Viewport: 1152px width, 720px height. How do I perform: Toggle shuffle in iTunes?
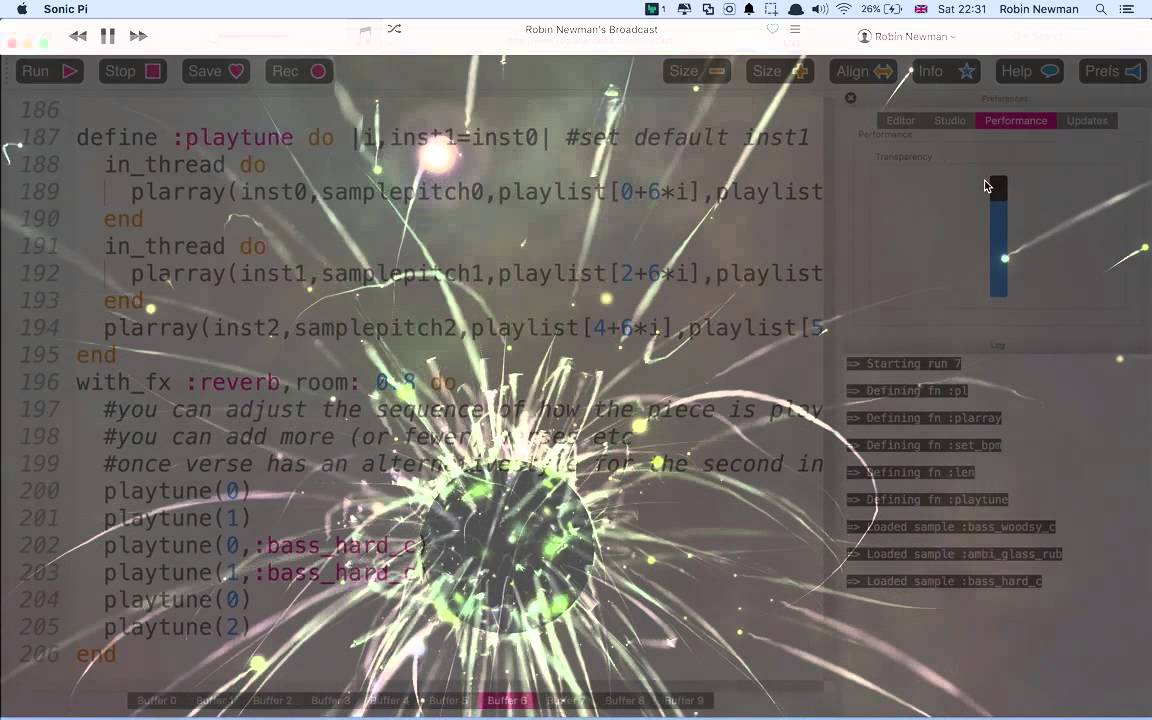coord(395,29)
